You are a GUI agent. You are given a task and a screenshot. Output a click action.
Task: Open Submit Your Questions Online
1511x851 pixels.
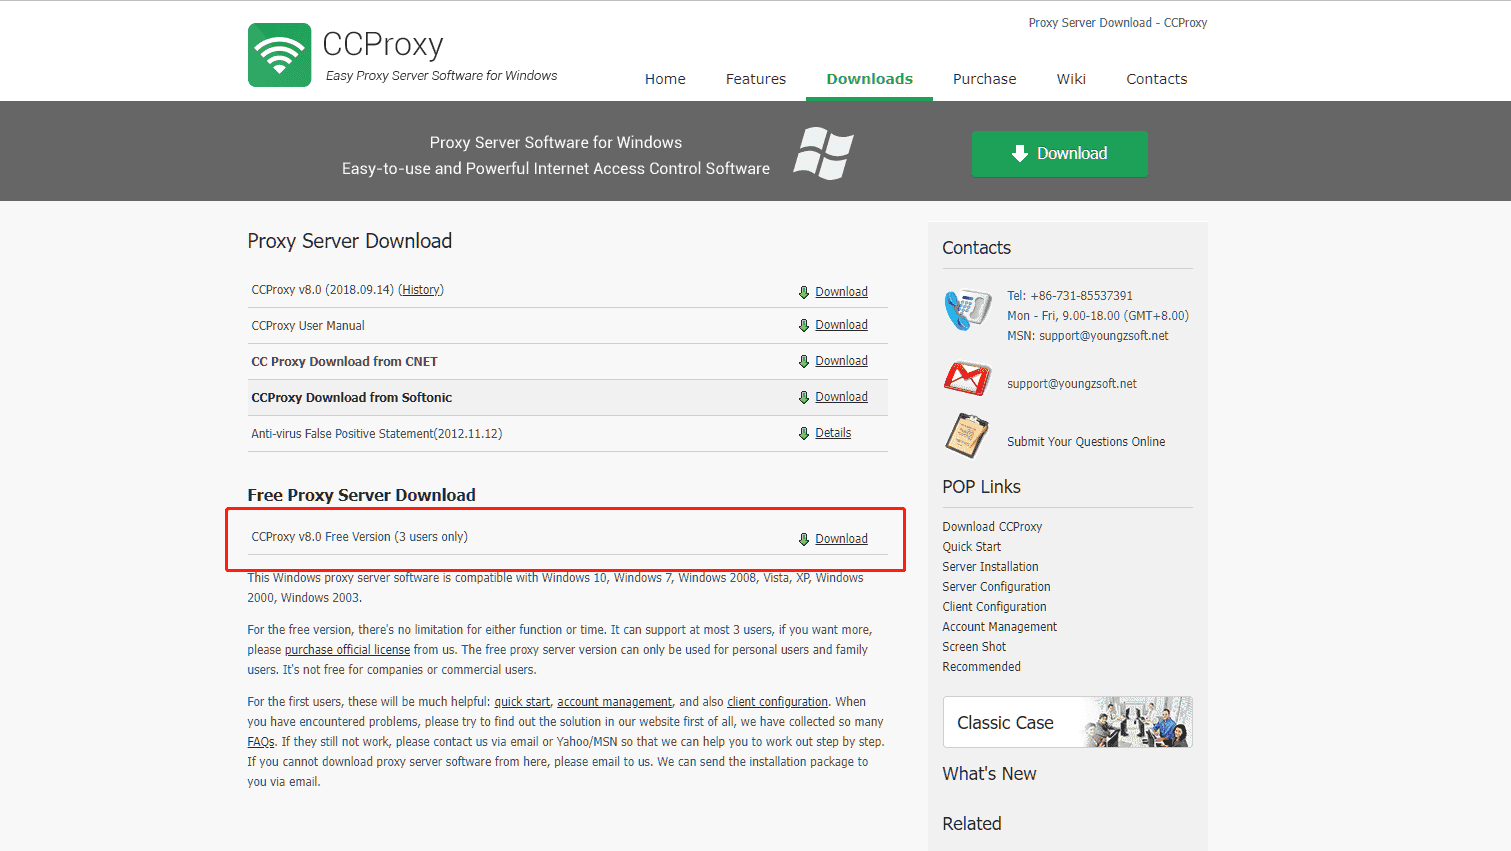pyautogui.click(x=1086, y=442)
